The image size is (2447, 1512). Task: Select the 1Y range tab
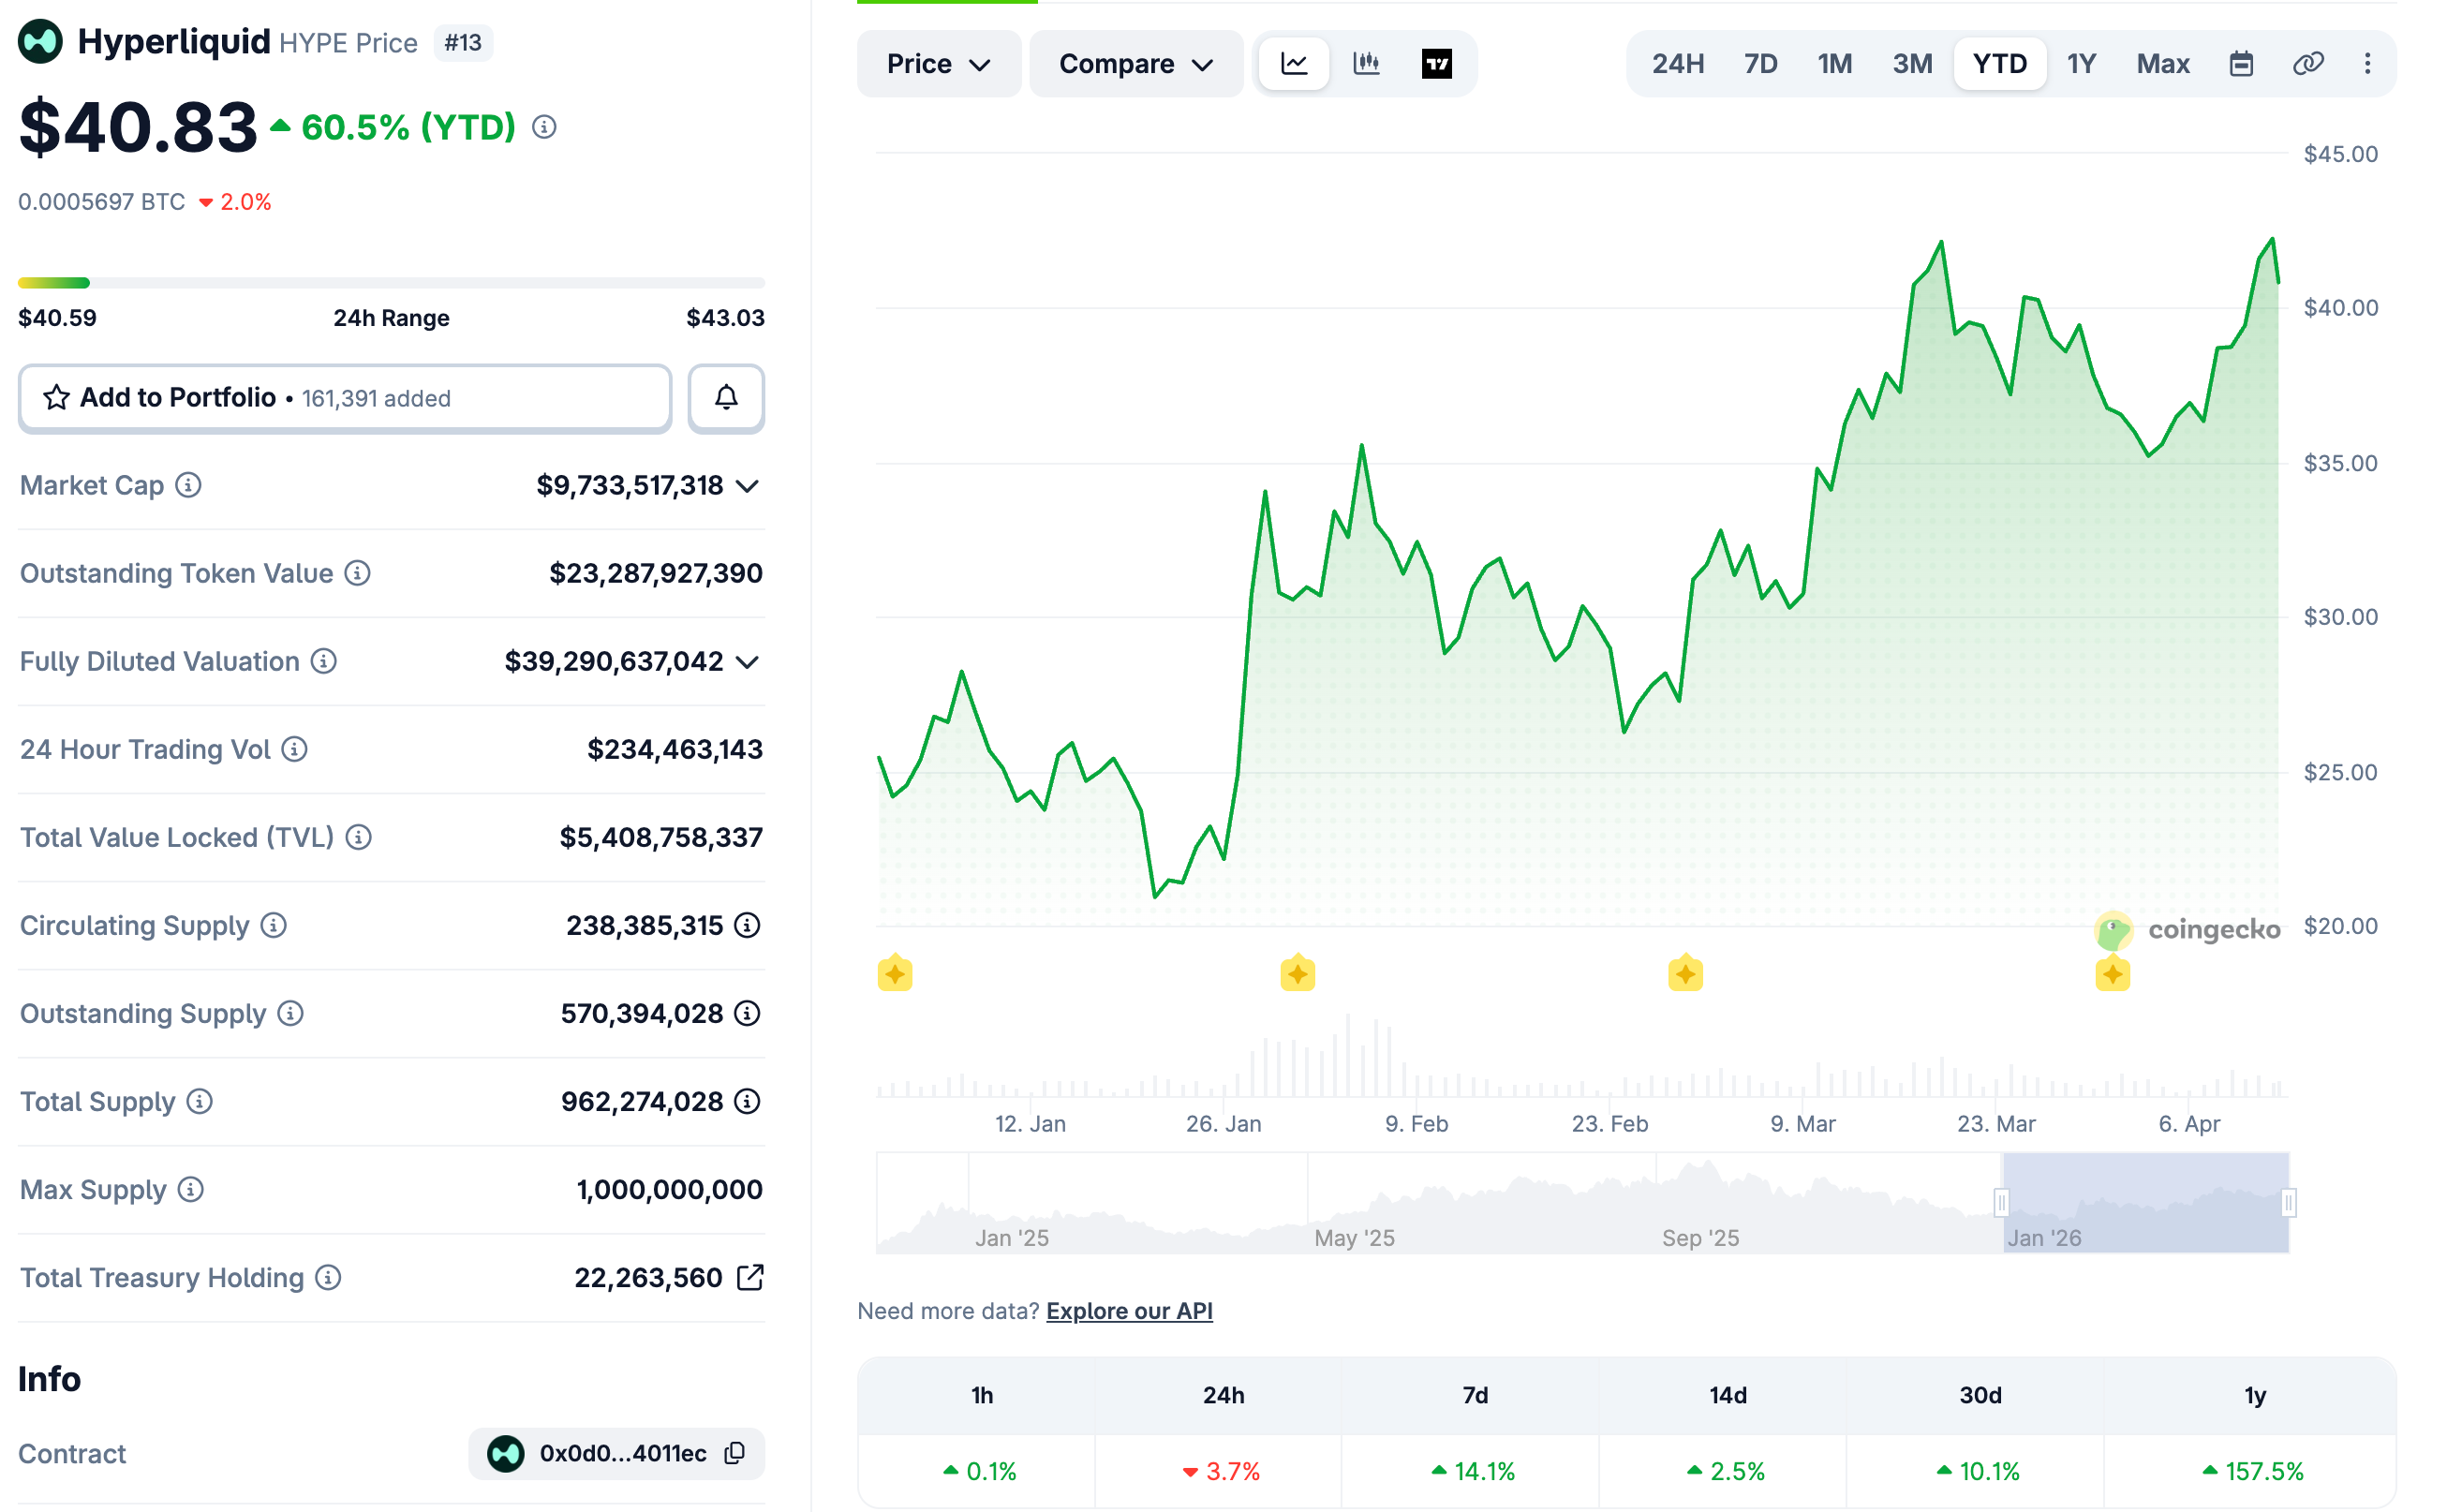tap(2081, 64)
